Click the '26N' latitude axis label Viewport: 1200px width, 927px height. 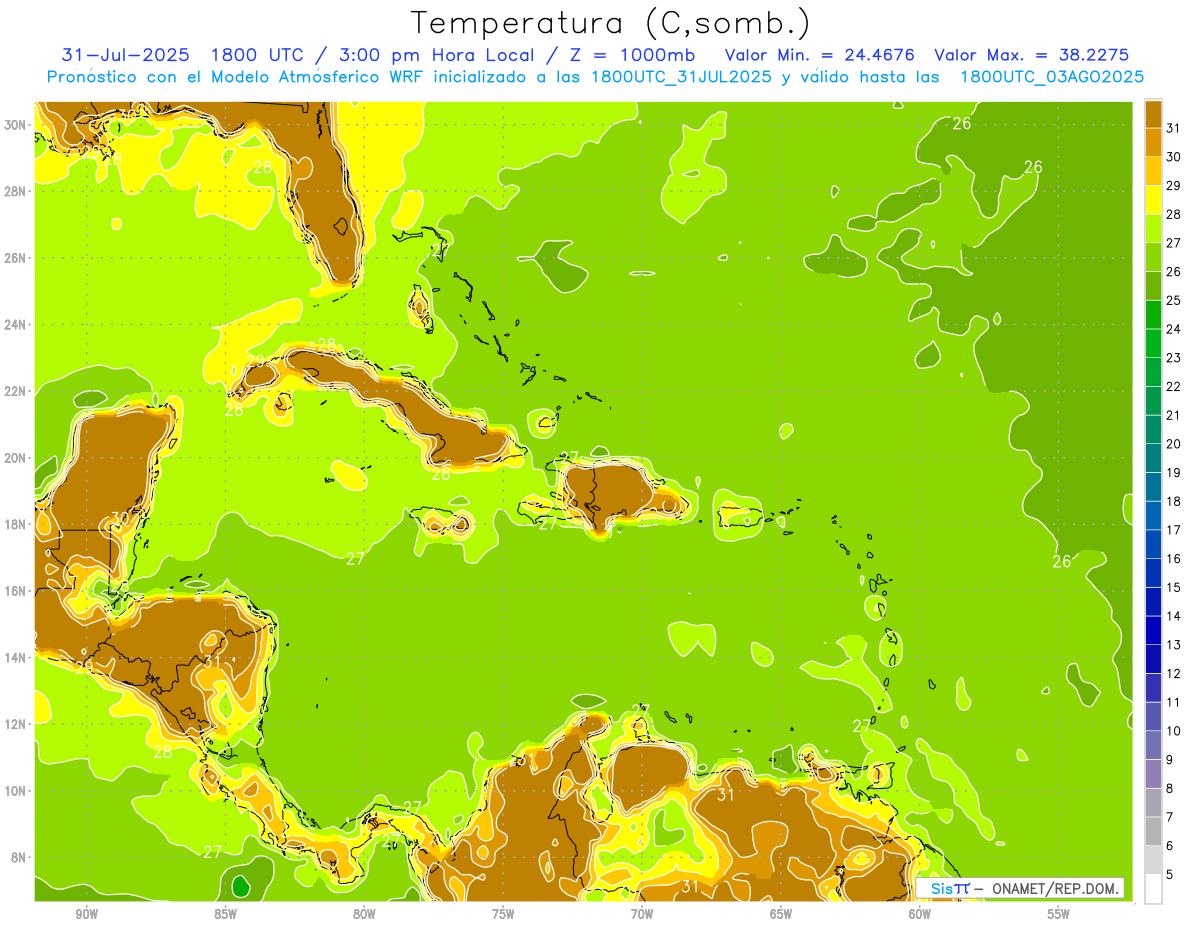(x=16, y=258)
